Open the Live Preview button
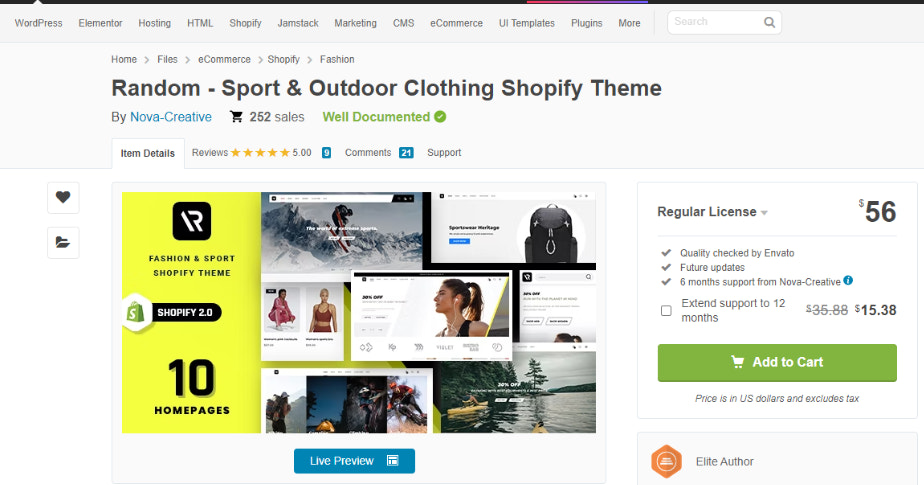 [354, 461]
